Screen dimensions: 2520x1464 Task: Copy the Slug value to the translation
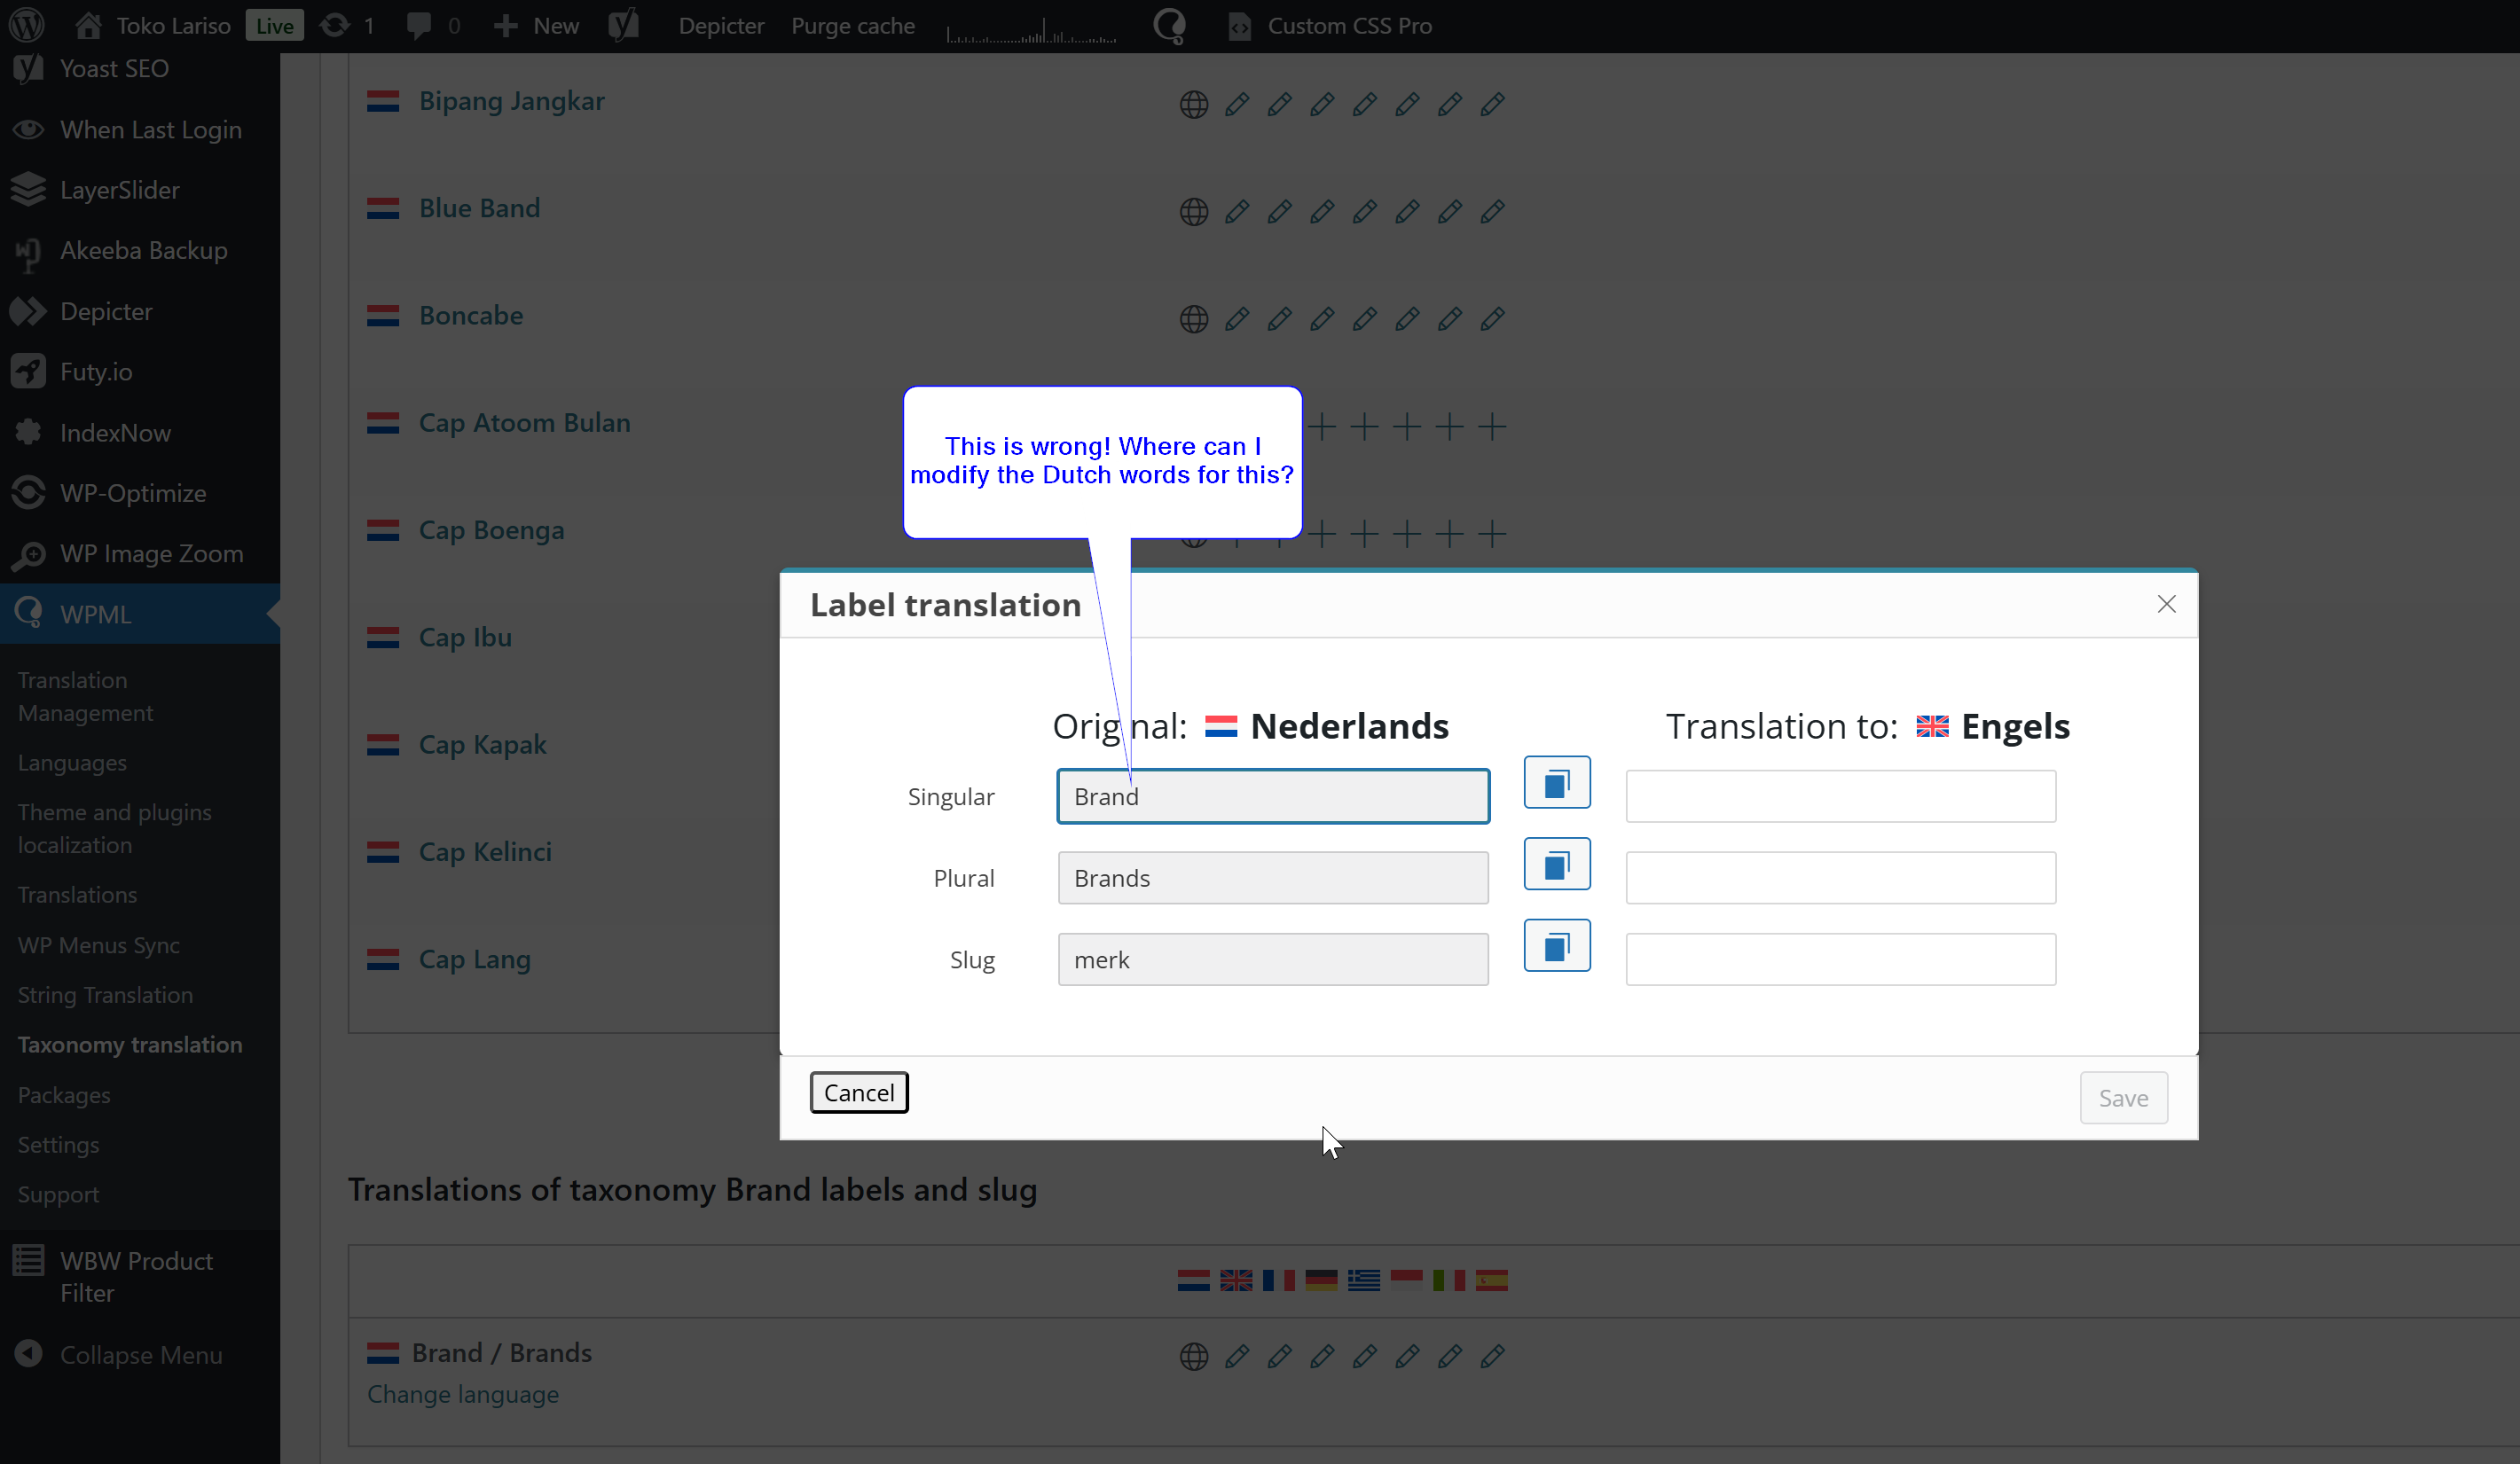click(1557, 946)
